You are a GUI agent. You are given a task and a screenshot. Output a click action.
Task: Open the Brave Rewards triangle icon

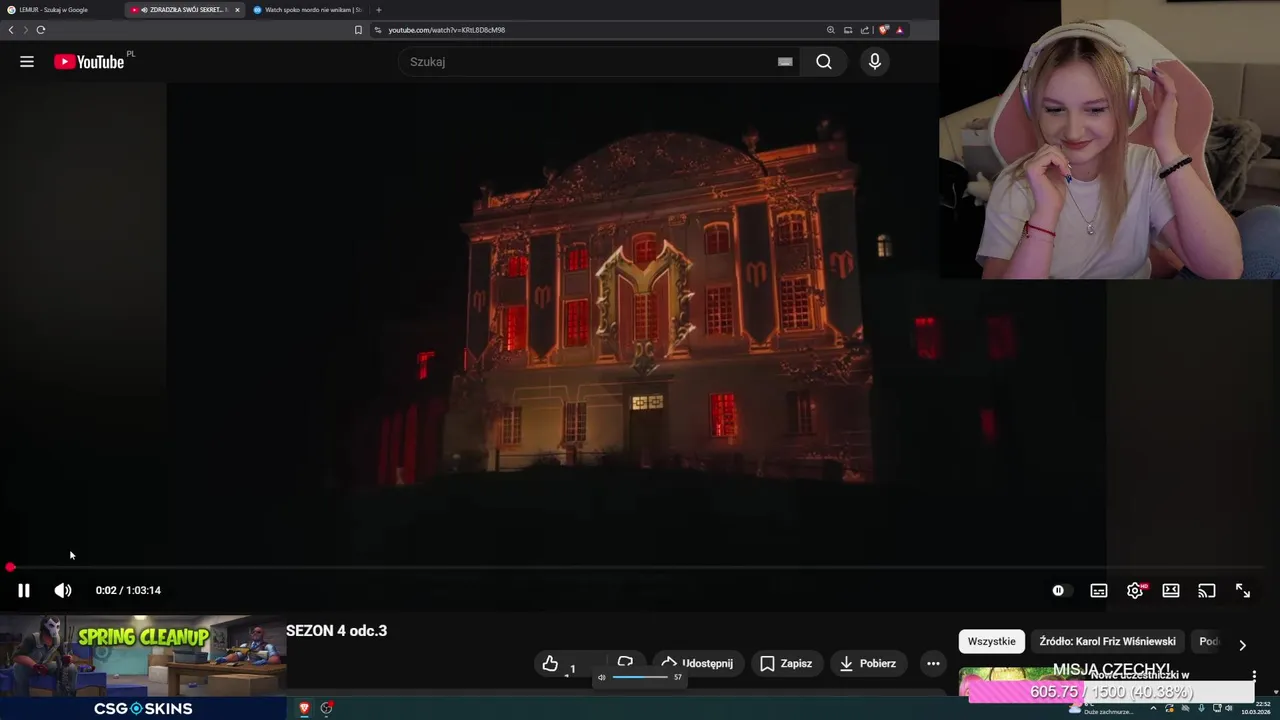click(899, 30)
